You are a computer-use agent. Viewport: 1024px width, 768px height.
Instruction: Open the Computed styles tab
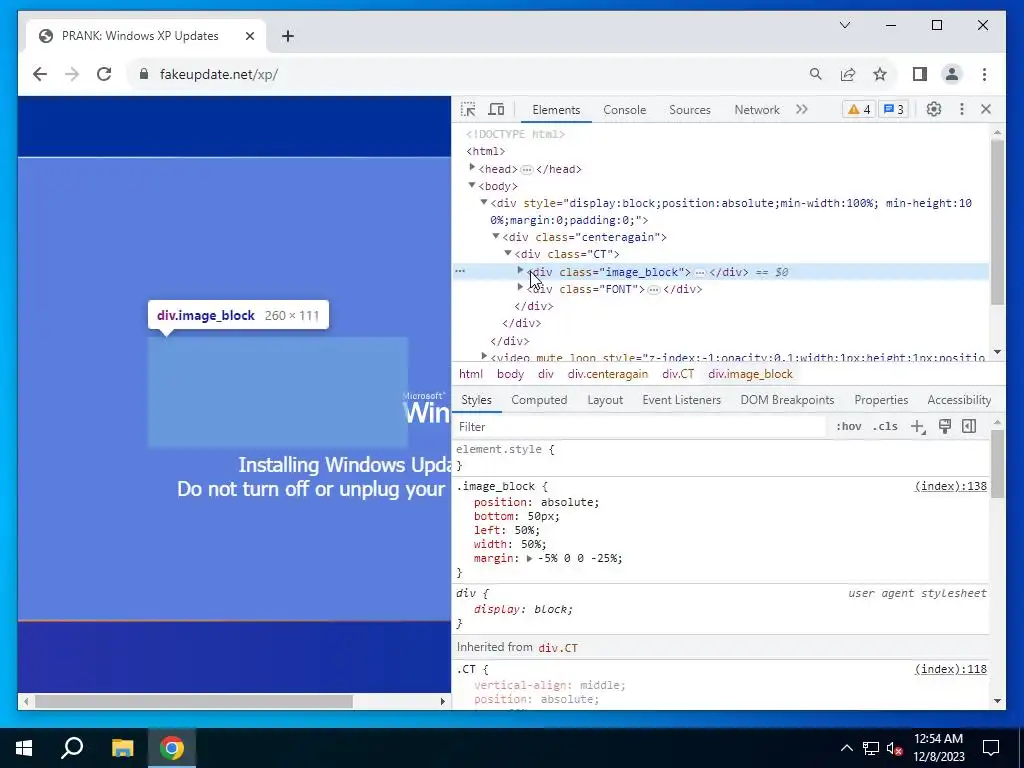[539, 400]
